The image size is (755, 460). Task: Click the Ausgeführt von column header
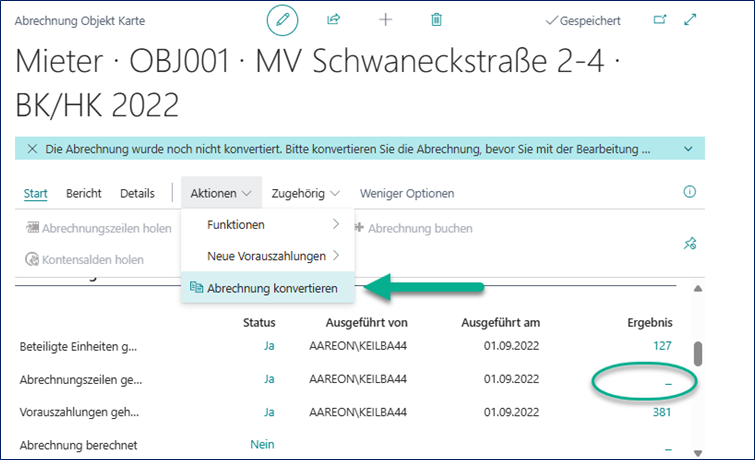tap(366, 322)
